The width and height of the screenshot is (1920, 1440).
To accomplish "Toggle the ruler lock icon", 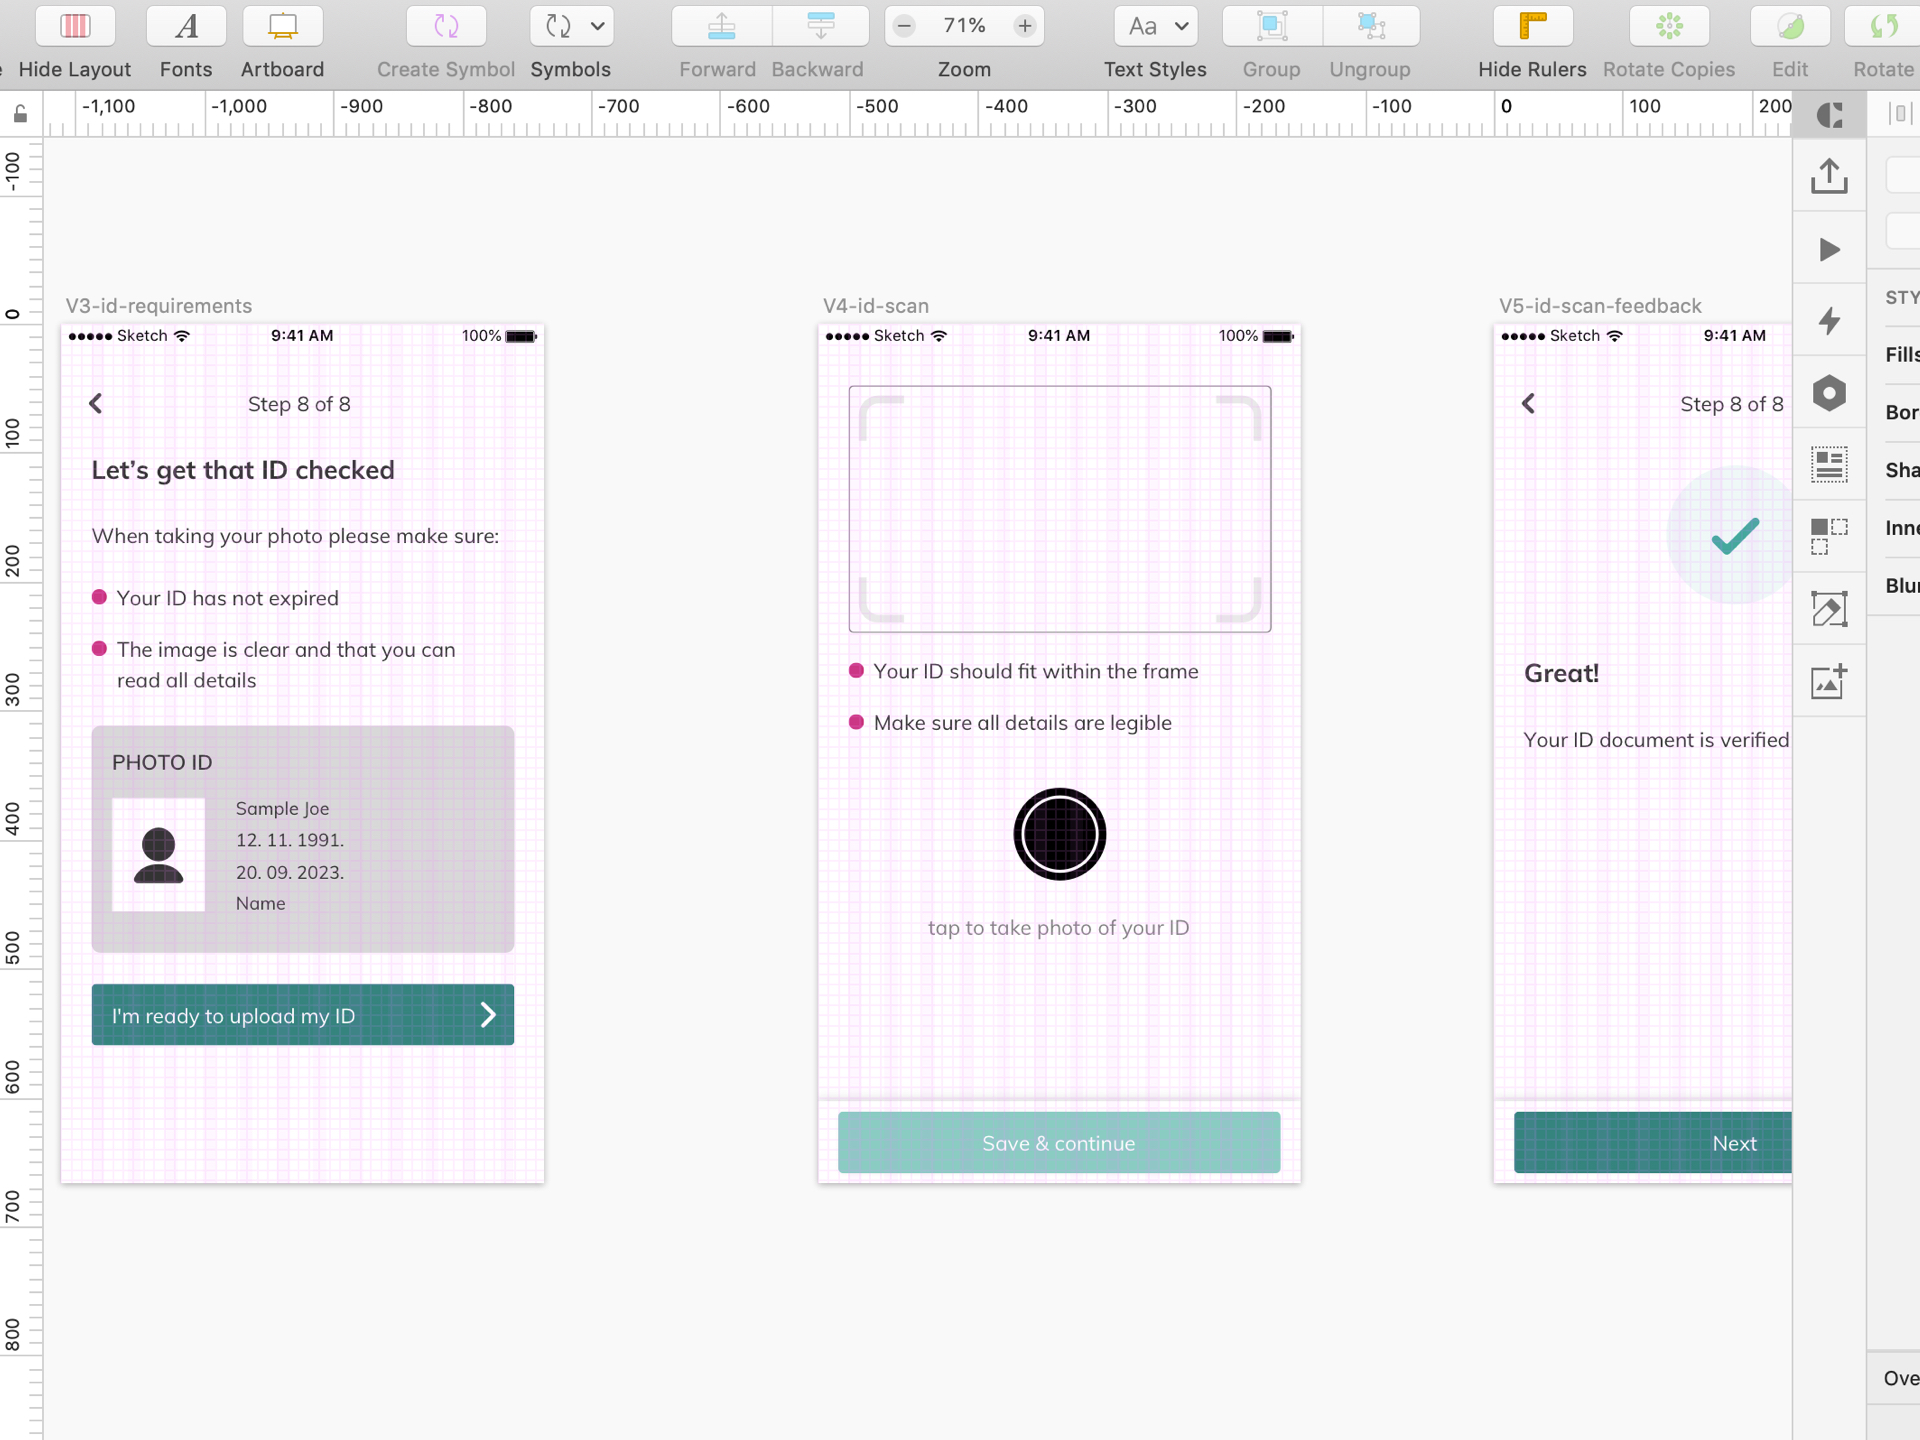I will point(20,114).
